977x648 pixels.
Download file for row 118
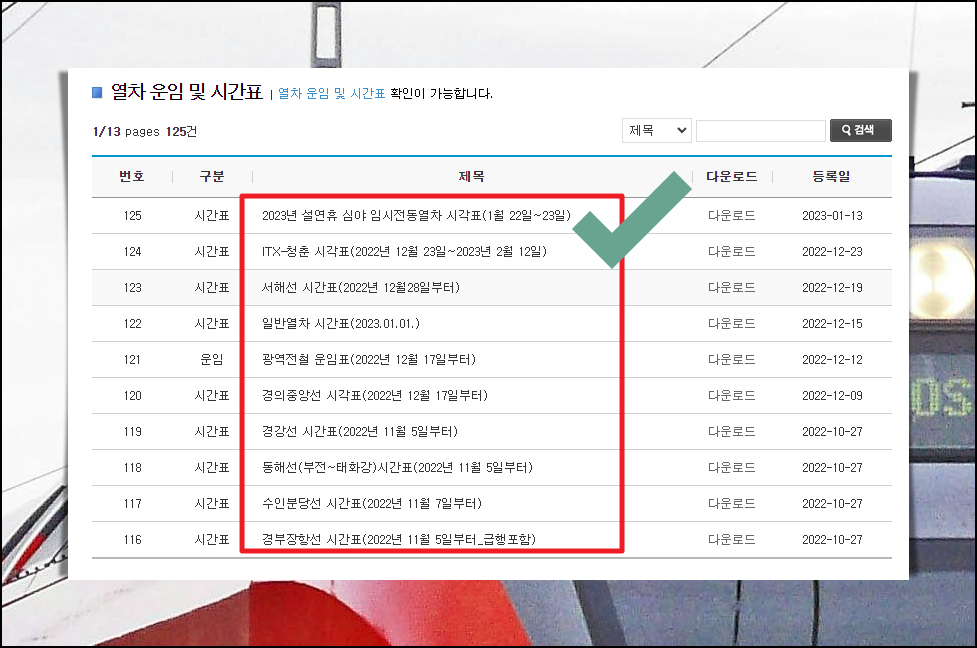click(732, 468)
